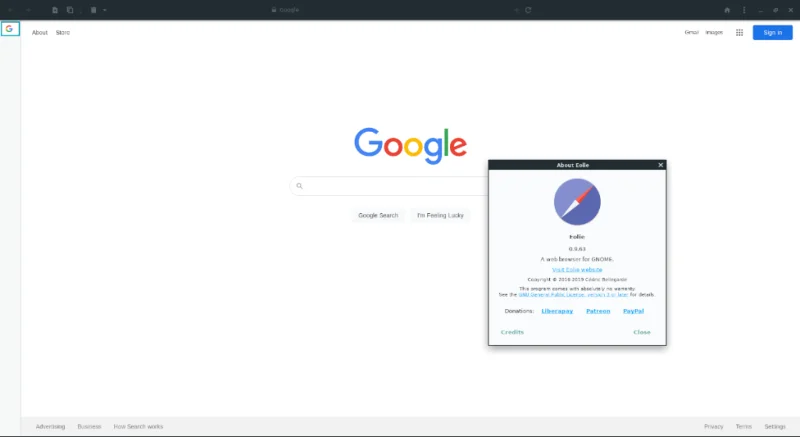Open Settings in the page footer
This screenshot has height=437, width=800.
point(774,427)
